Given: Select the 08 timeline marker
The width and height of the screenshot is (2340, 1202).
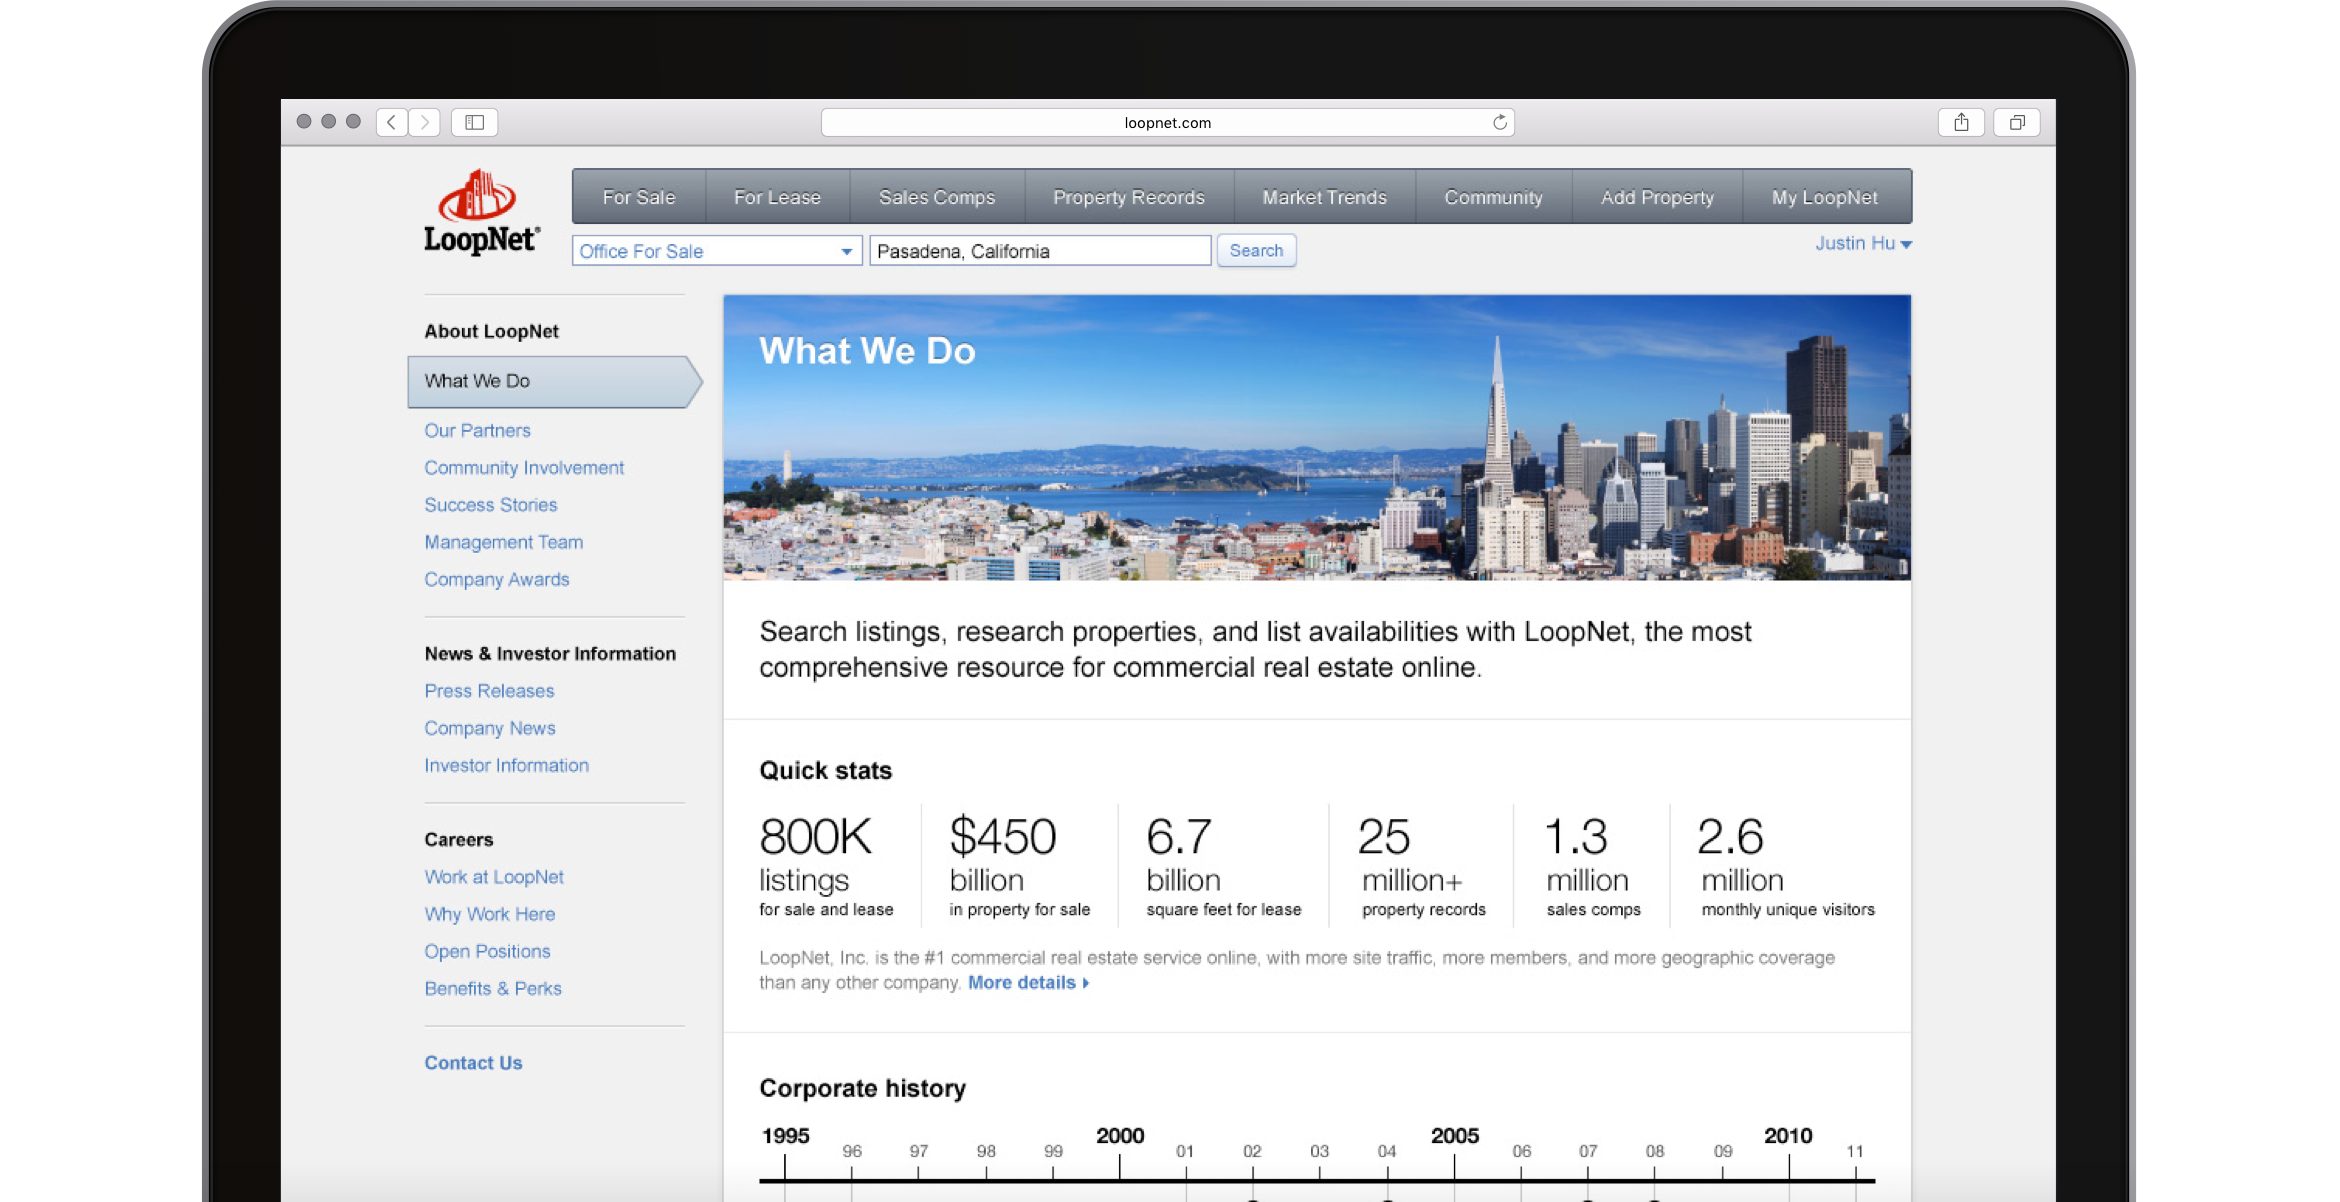Looking at the screenshot, I should point(1655,1151).
